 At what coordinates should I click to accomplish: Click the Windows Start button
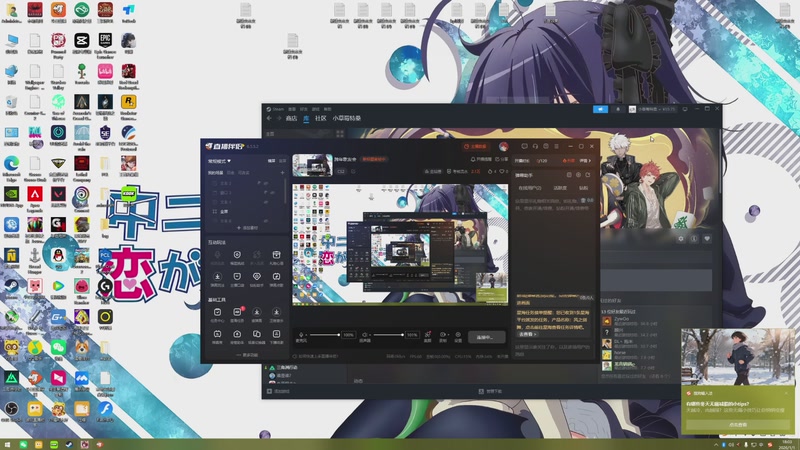point(8,445)
